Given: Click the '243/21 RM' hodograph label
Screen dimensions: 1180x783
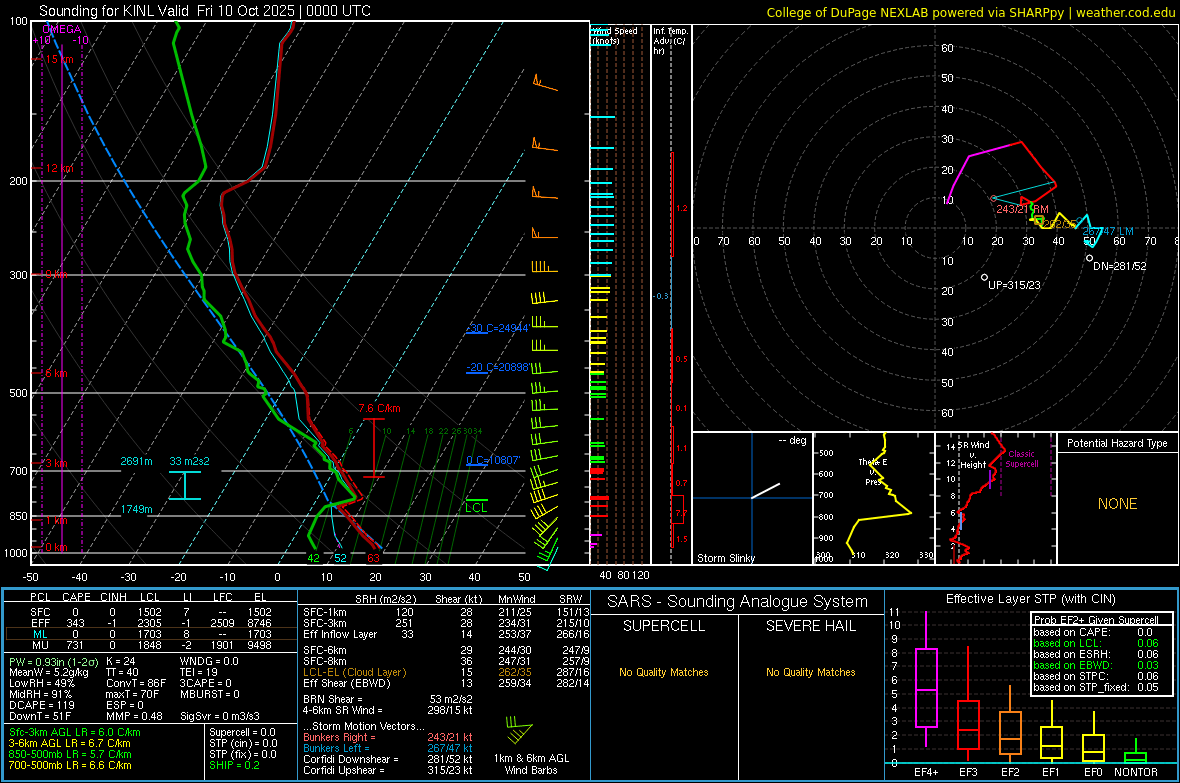Looking at the screenshot, I should (x=1022, y=209).
